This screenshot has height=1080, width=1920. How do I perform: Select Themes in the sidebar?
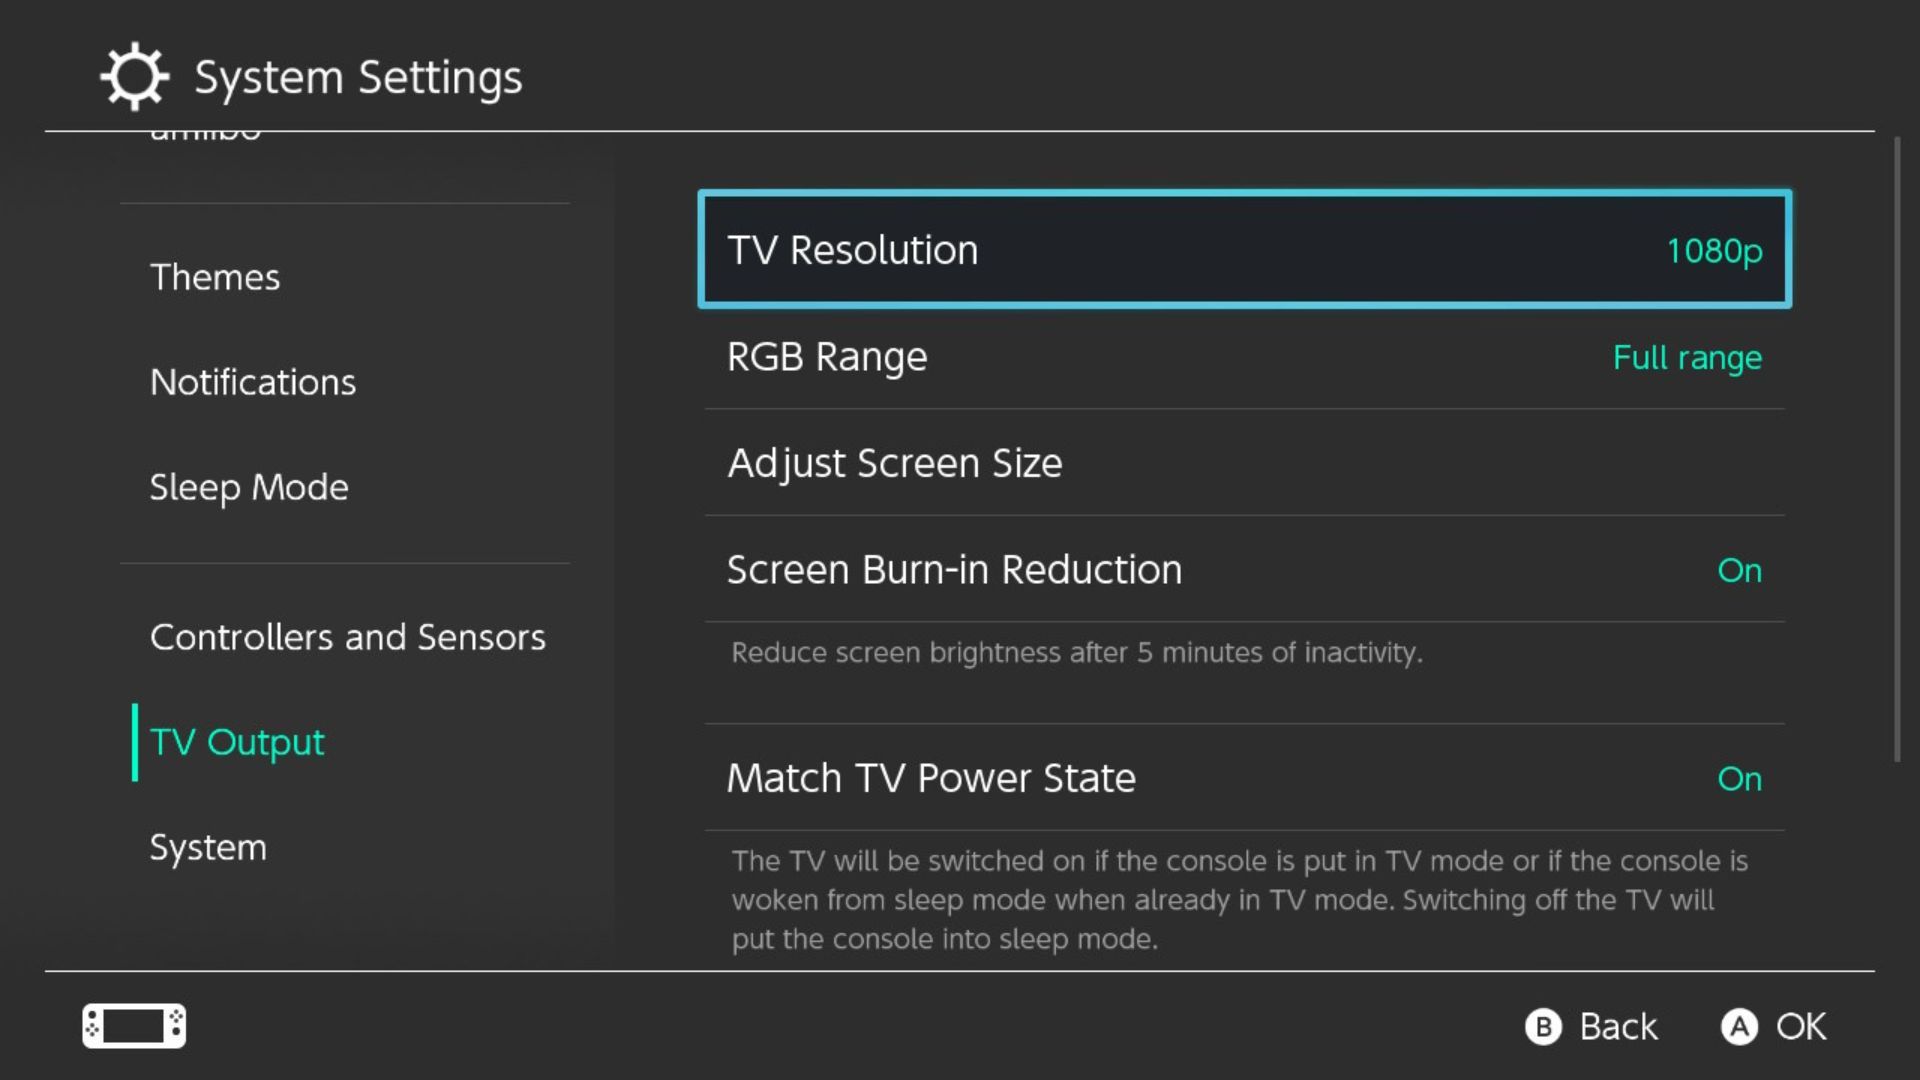tap(214, 277)
